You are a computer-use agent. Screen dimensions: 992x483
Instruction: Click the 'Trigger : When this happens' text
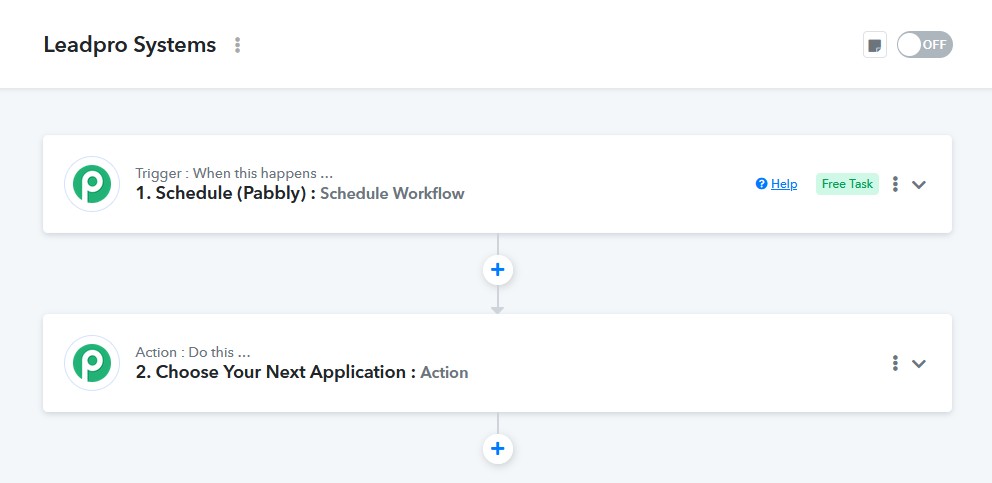click(x=234, y=173)
